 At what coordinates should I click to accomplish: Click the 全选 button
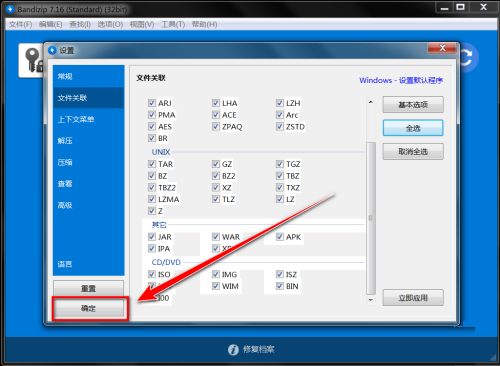coord(413,128)
